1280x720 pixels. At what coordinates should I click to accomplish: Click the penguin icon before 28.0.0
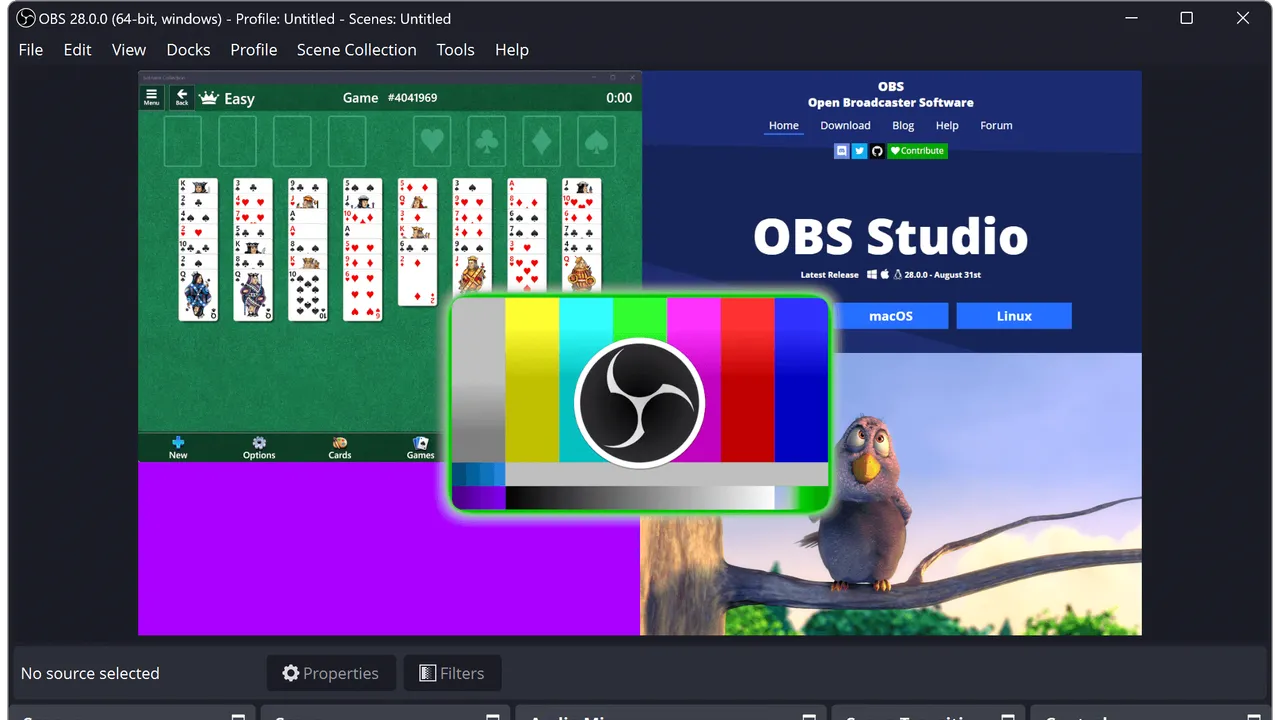tap(897, 274)
